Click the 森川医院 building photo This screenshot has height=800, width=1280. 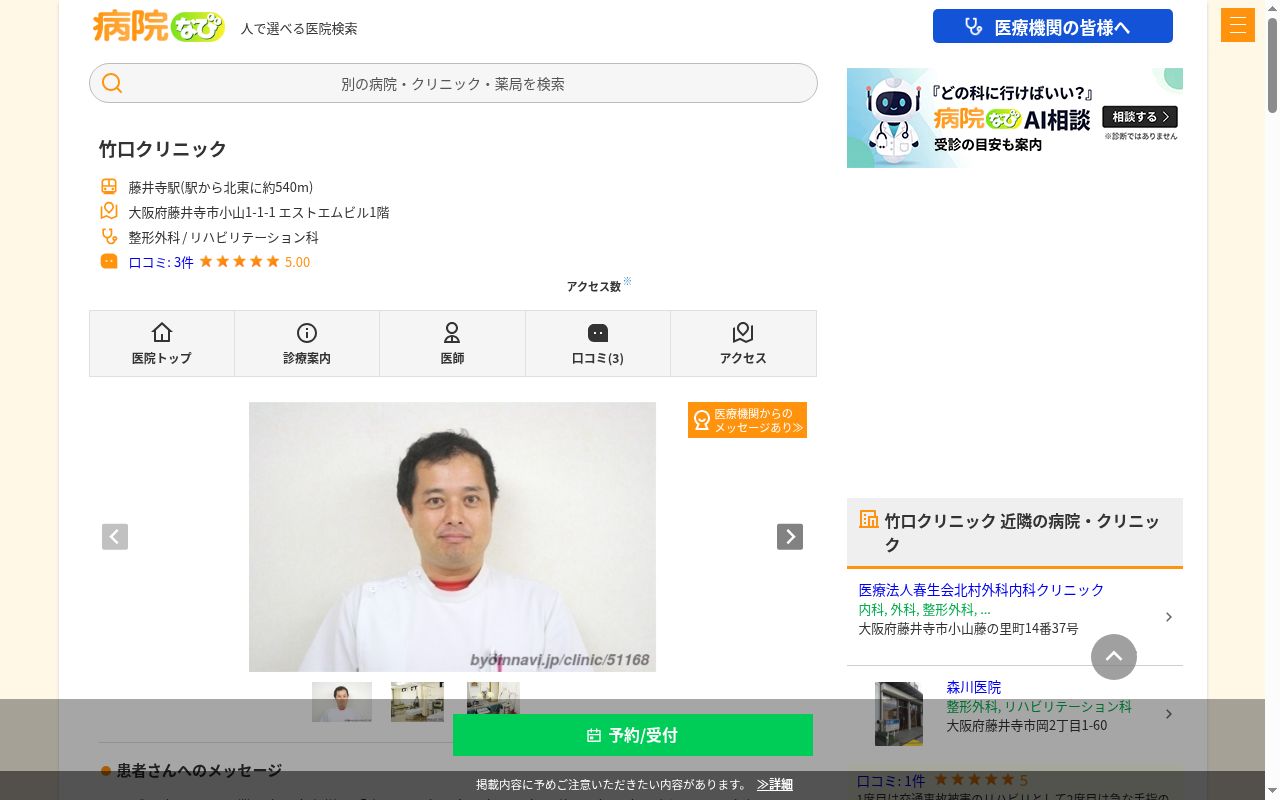tap(899, 714)
